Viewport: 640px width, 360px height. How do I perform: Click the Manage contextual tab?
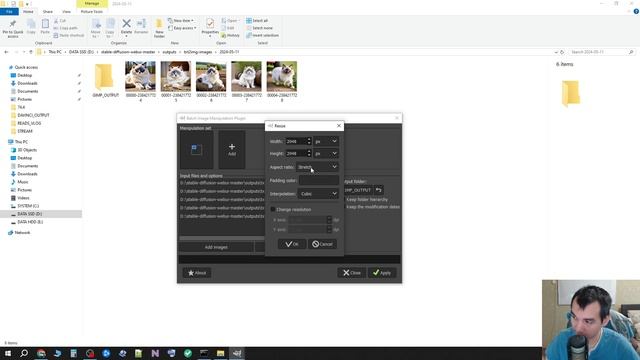(92, 4)
